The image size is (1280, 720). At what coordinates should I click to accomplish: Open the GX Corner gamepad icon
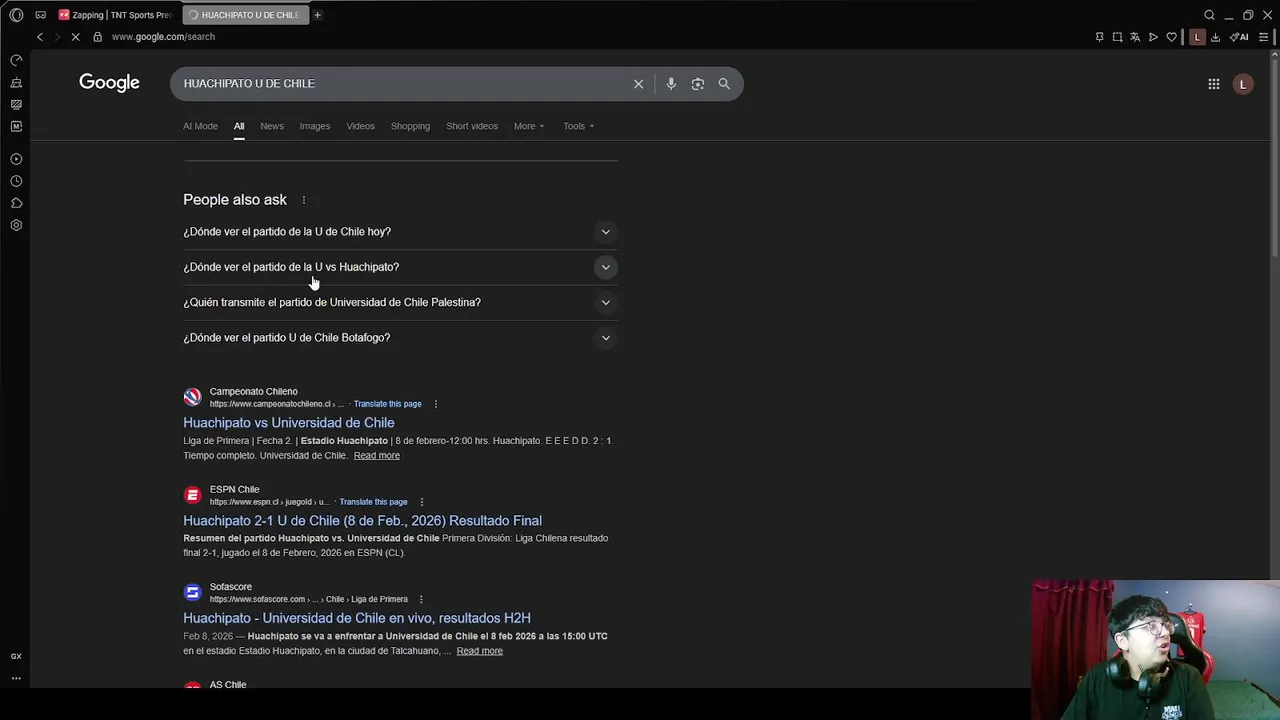[x=40, y=15]
